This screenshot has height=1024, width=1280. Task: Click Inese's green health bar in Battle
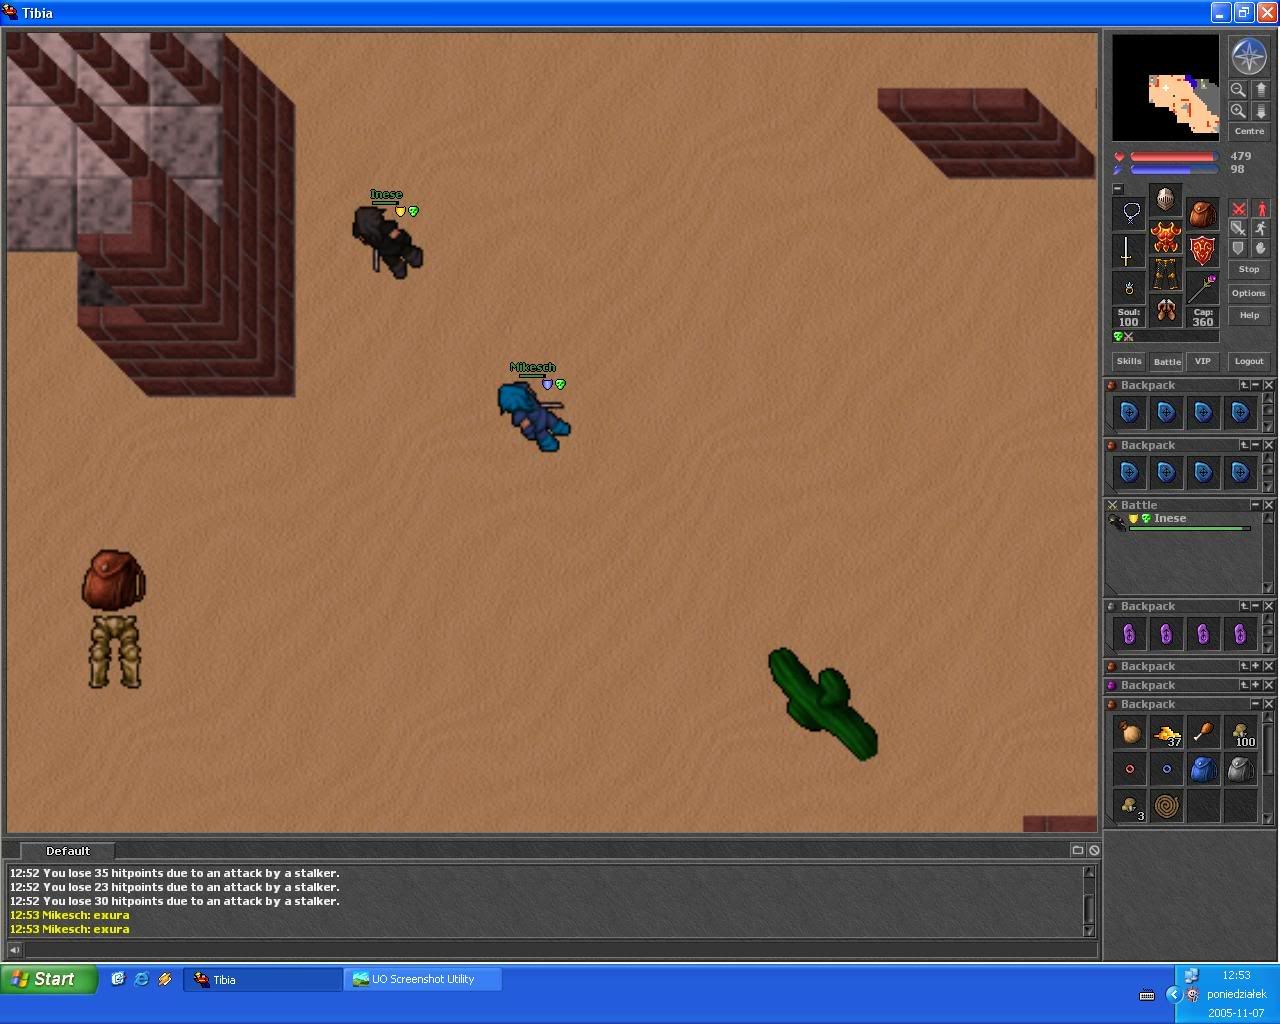[1190, 529]
